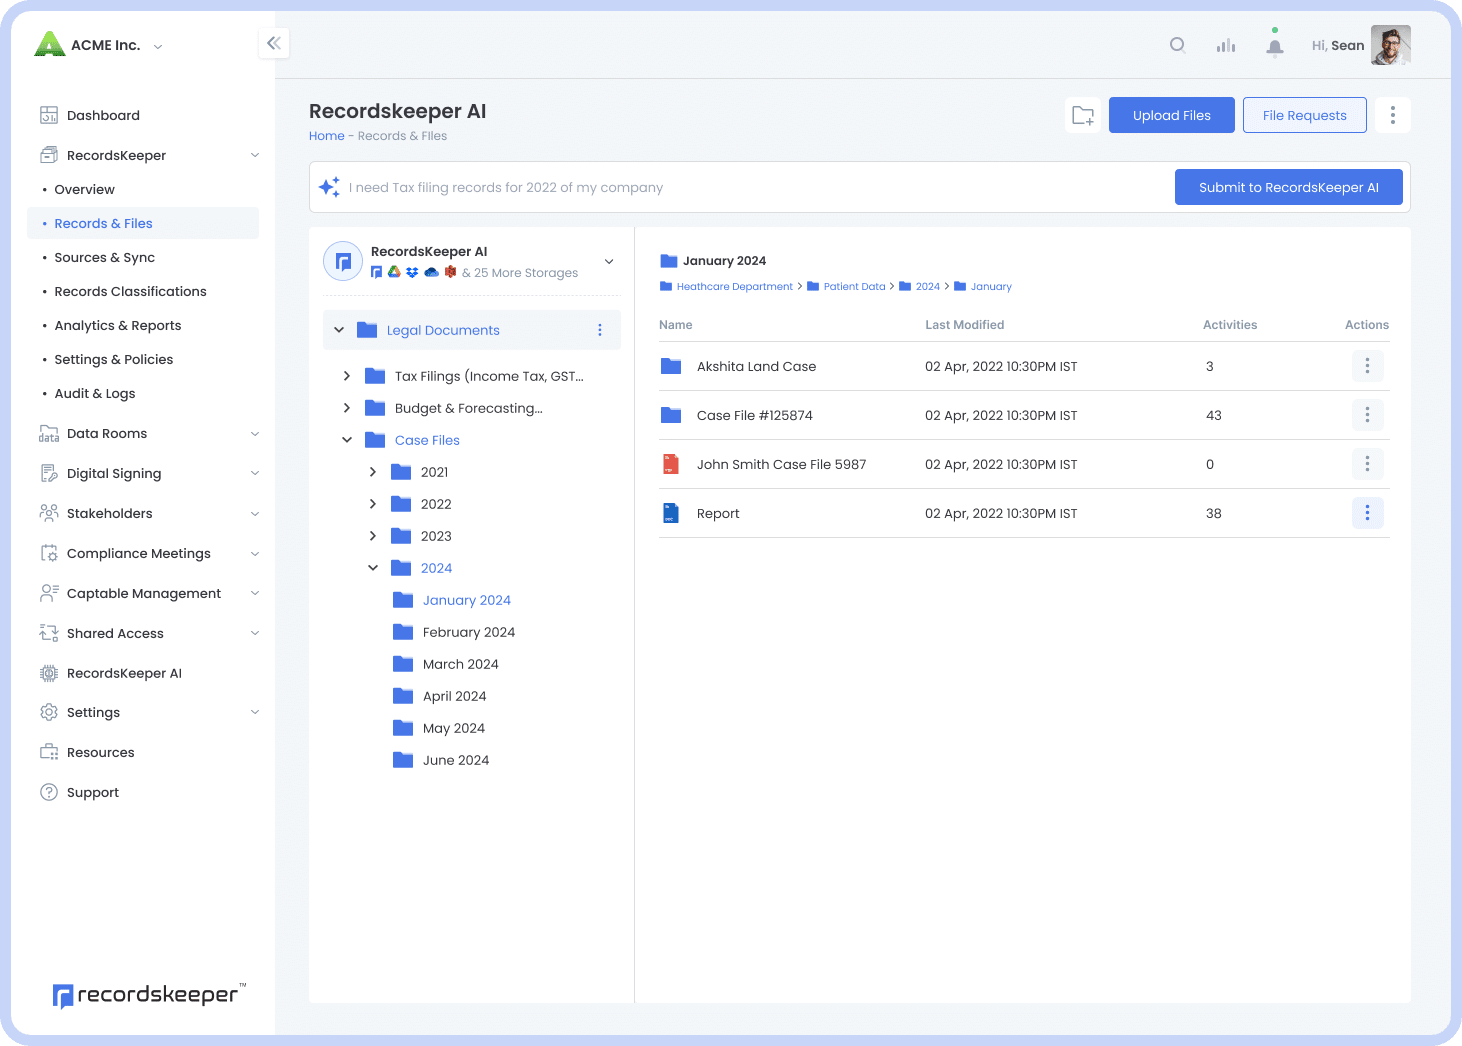Expand the Tax Filings folder arrow
1462x1046 pixels.
pos(347,376)
